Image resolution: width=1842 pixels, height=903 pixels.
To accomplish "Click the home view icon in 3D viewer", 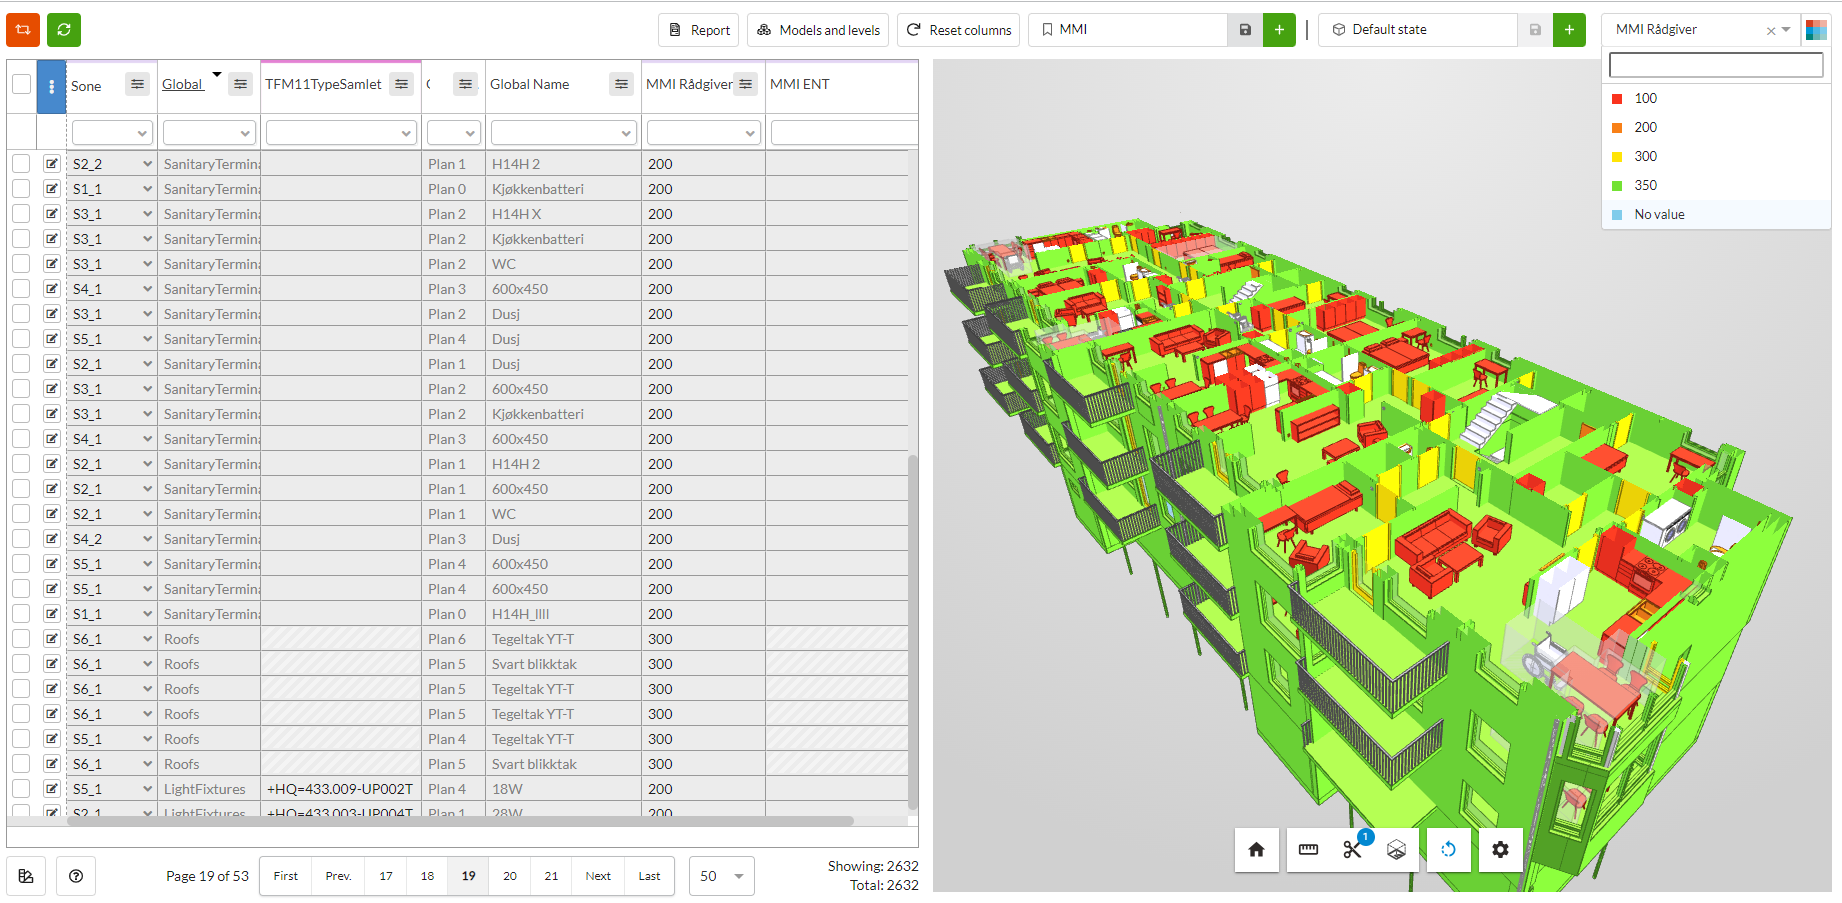I will [1256, 850].
